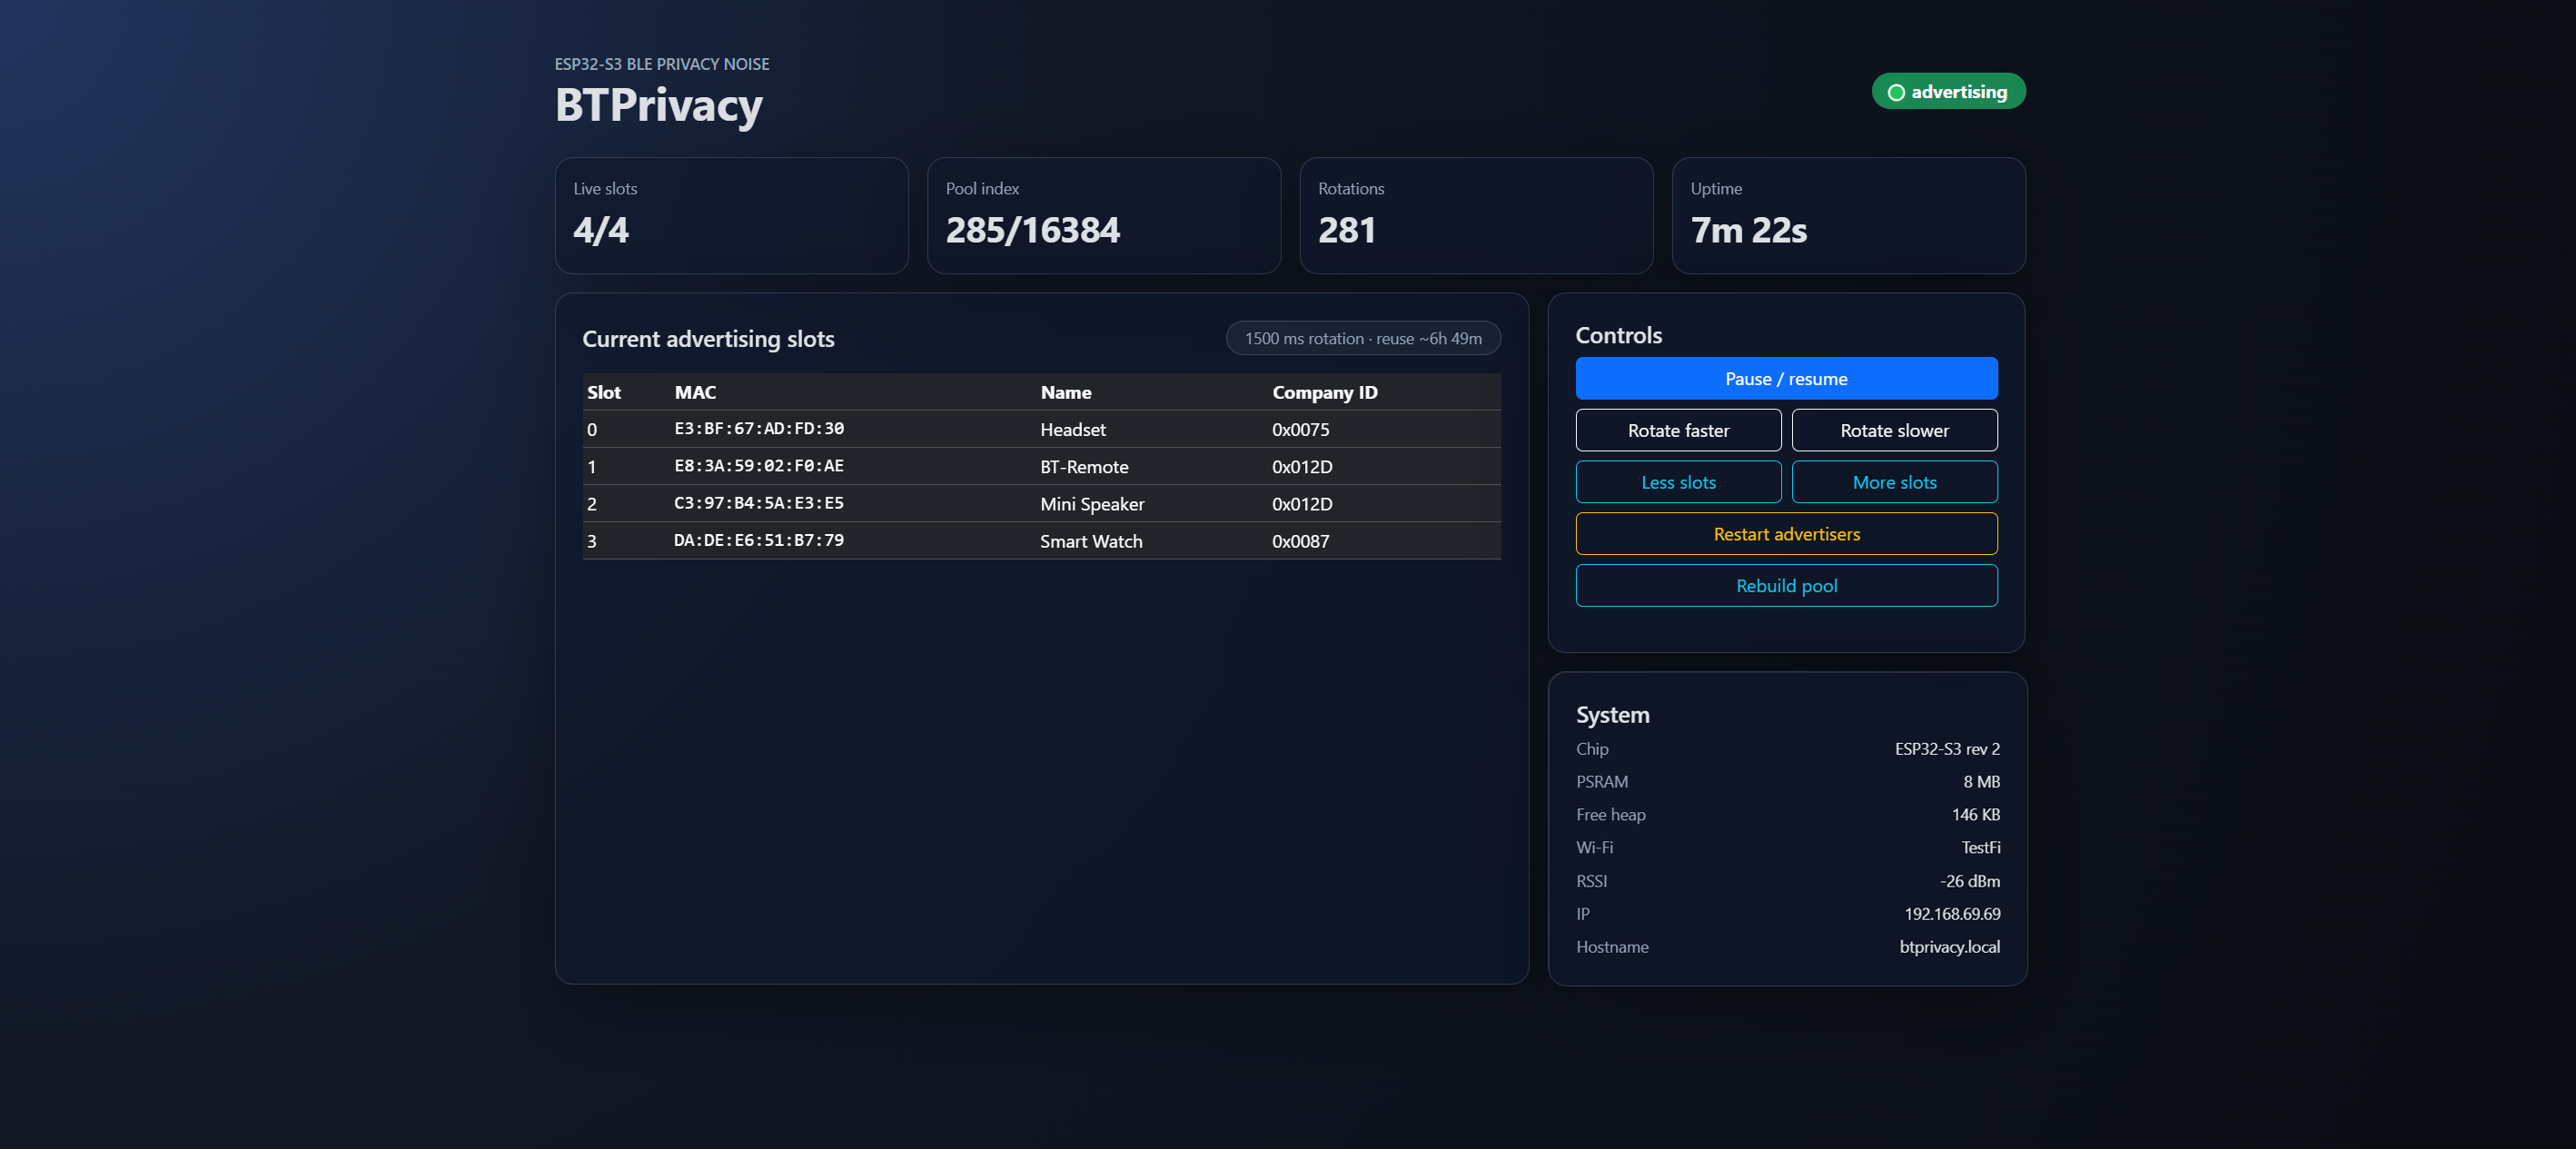
Task: Select MAC C3:97:B4:5A:E3:E5
Action: 758,503
